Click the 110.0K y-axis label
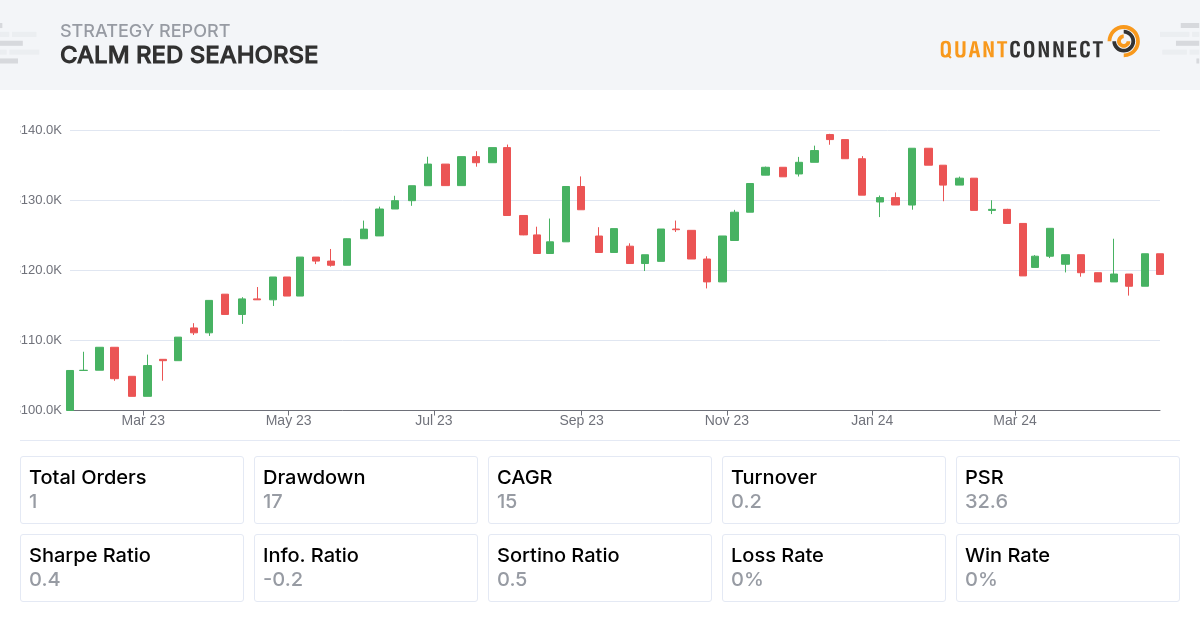Screen dimensions: 1200x632 (x=41, y=340)
